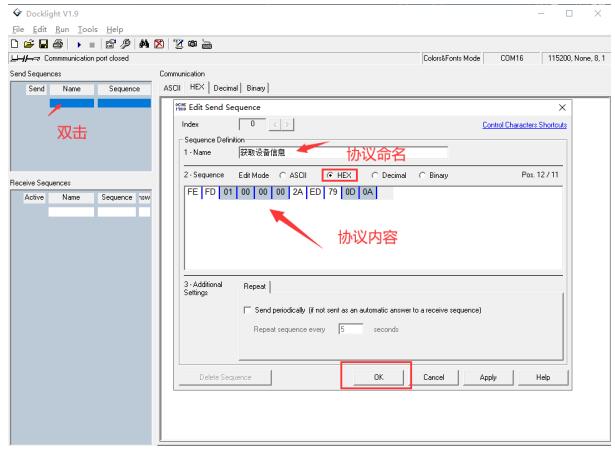Image resolution: width=615 pixels, height=450 pixels.
Task: Select ASCII edit mode radio button
Action: tap(282, 175)
